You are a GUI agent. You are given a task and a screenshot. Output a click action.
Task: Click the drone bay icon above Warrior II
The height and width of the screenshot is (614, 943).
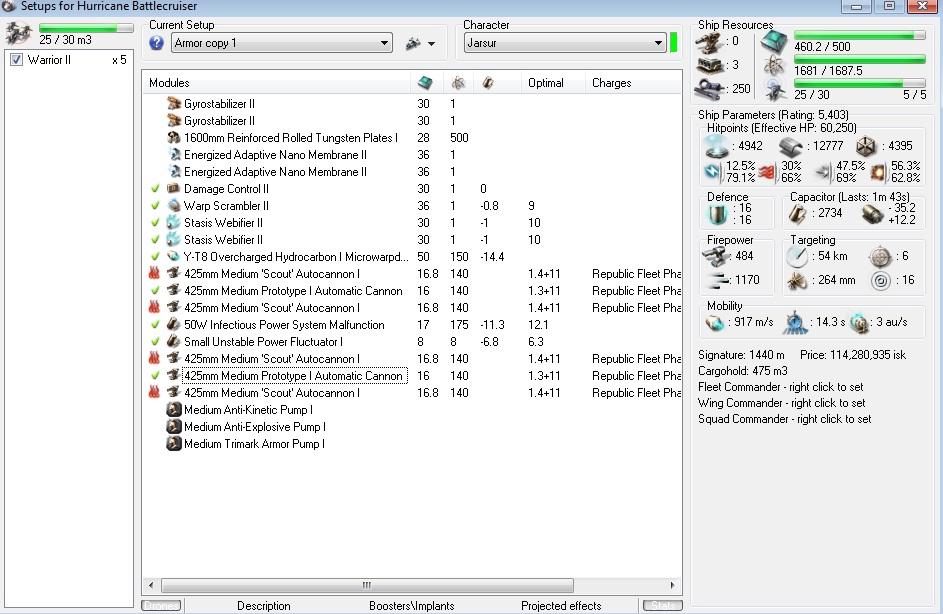point(17,34)
